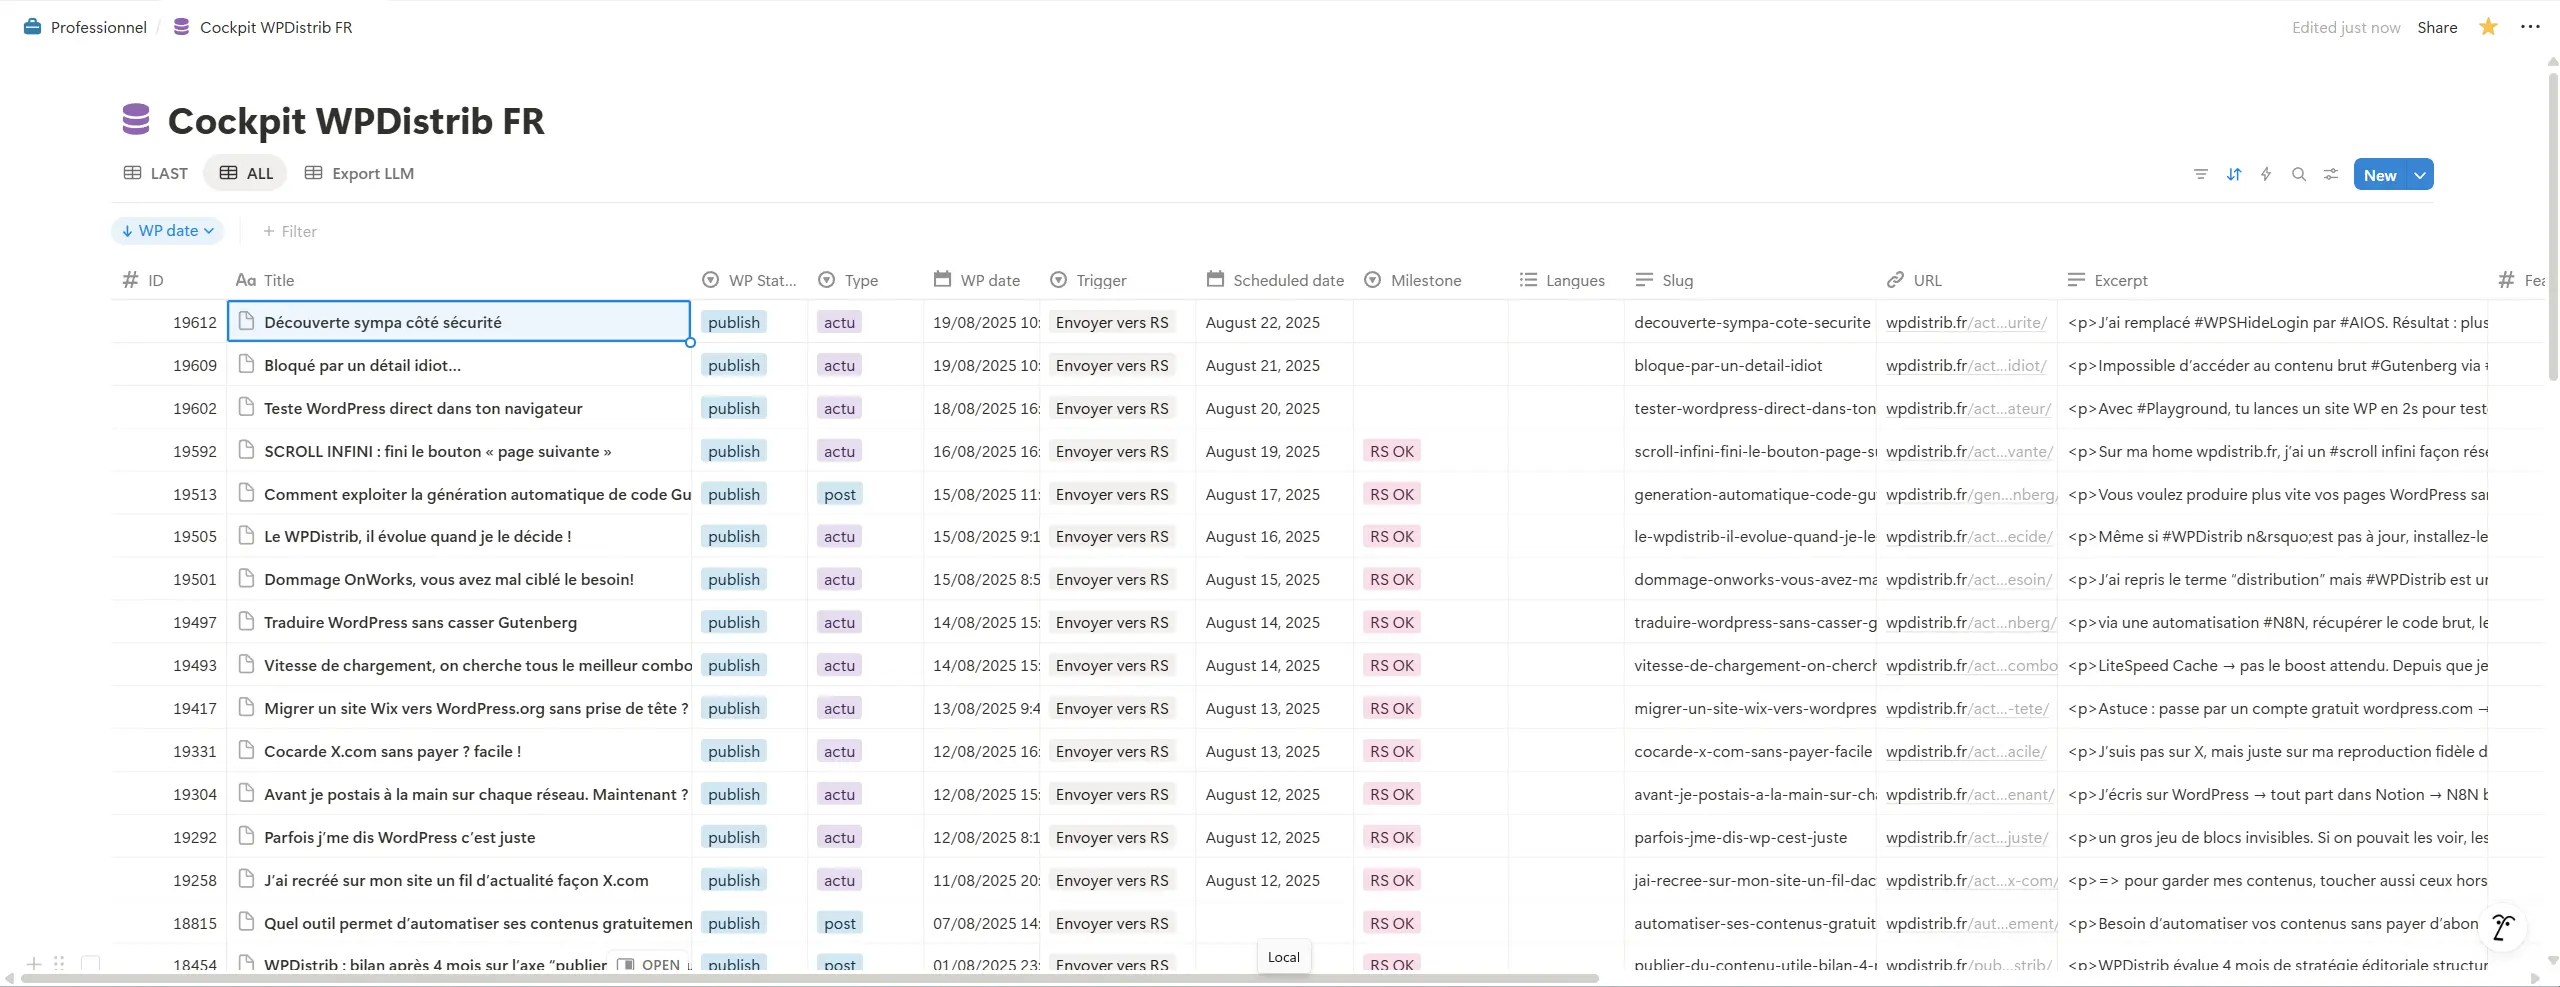Viewport: 2560px width, 987px height.
Task: Click page icon of "Cocarde X.com sans payer" row
Action: coord(246,750)
